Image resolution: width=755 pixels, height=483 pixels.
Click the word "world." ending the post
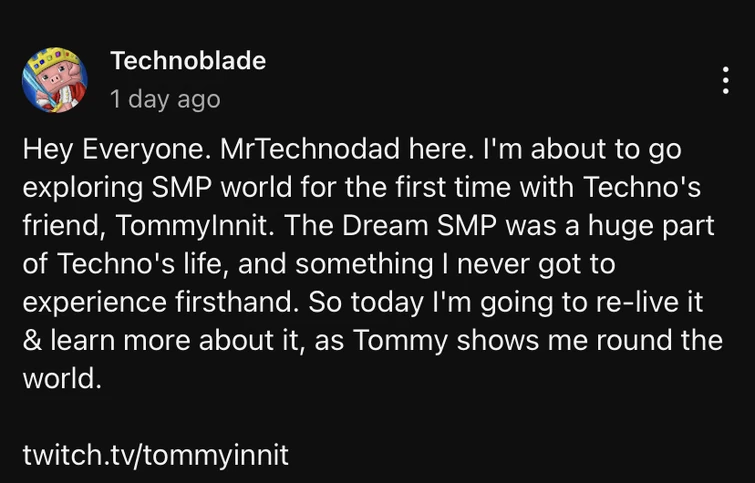(x=62, y=379)
